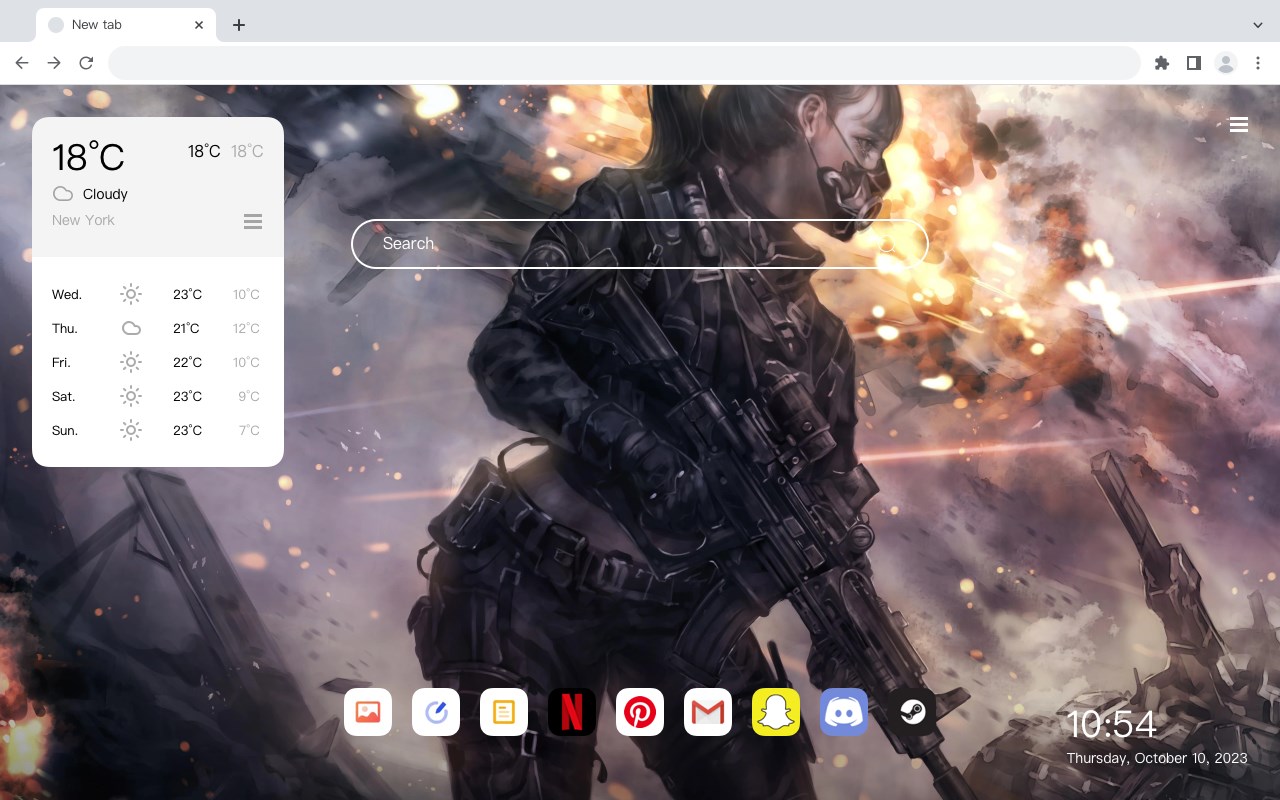Select the Sat. forecast row label
Image resolution: width=1280 pixels, height=800 pixels.
64,396
